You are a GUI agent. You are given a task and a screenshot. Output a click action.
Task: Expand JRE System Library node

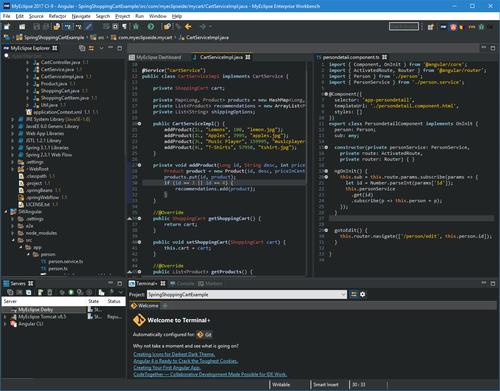pyautogui.click(x=12, y=119)
